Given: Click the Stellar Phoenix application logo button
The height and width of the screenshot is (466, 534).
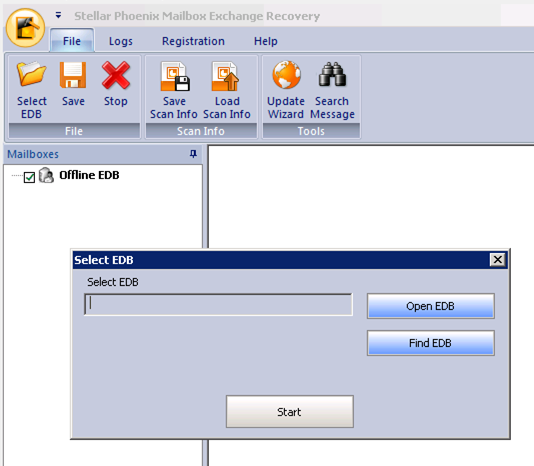Looking at the screenshot, I should click(26, 28).
